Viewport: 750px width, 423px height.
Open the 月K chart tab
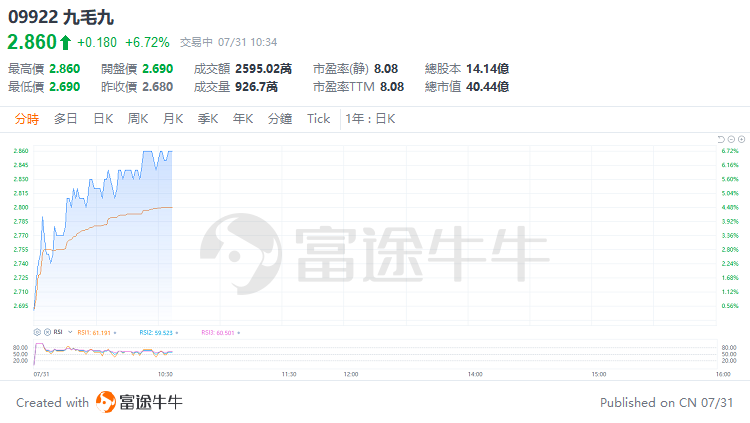pos(173,119)
